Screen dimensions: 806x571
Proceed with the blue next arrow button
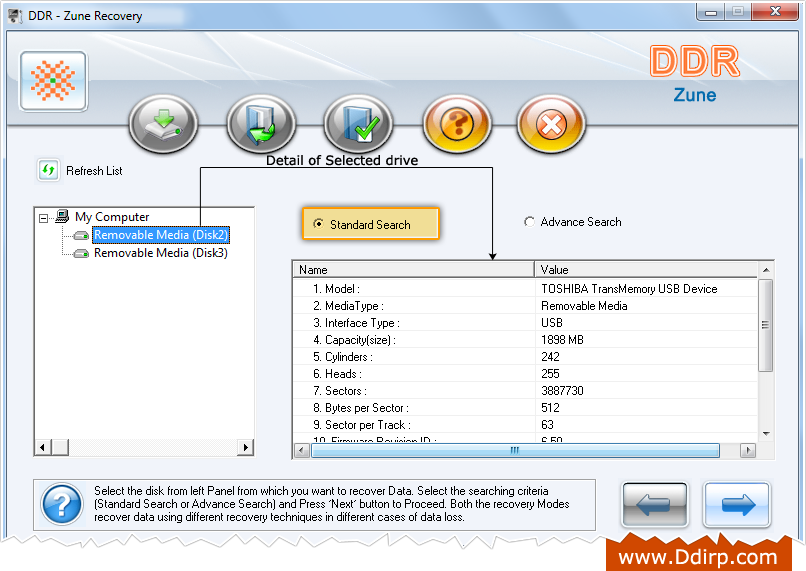[x=737, y=504]
